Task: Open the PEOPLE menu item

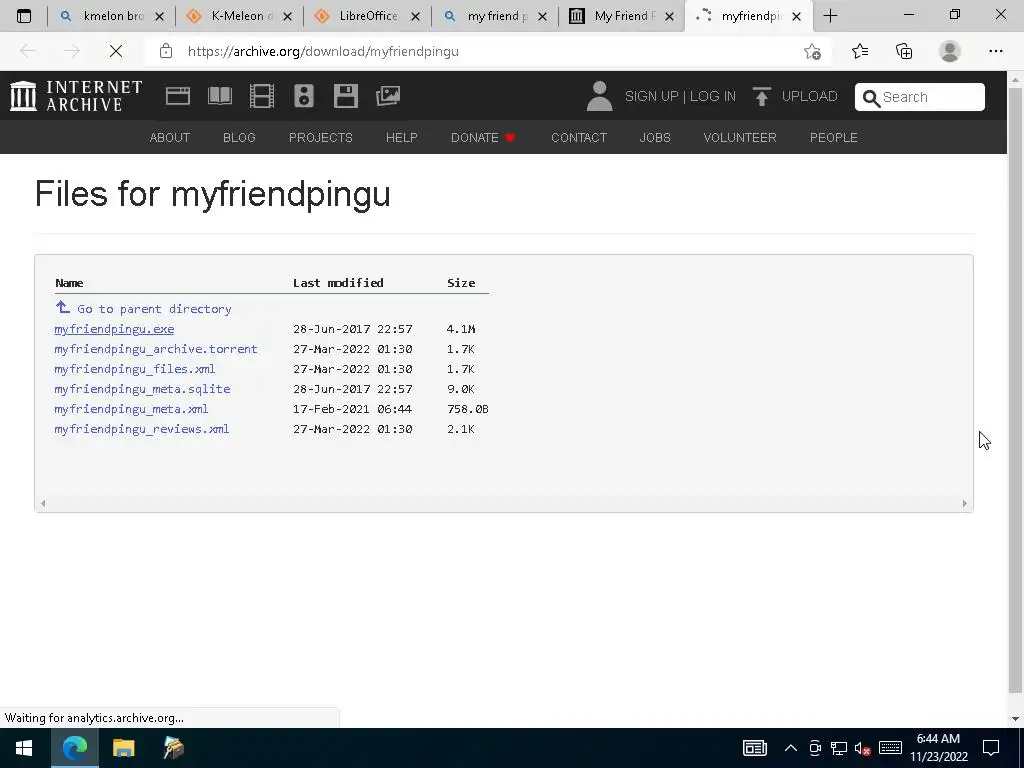Action: (x=834, y=138)
